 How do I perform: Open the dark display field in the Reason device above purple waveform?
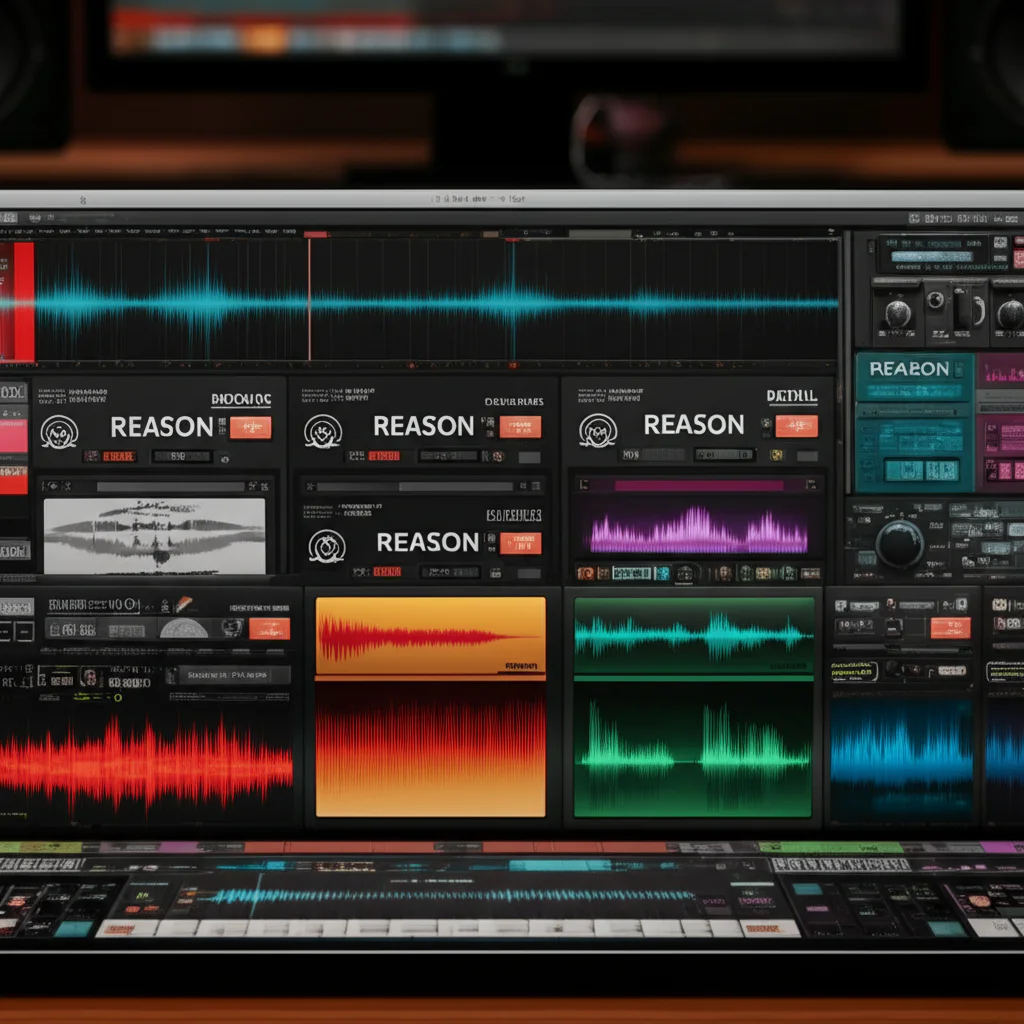click(724, 455)
